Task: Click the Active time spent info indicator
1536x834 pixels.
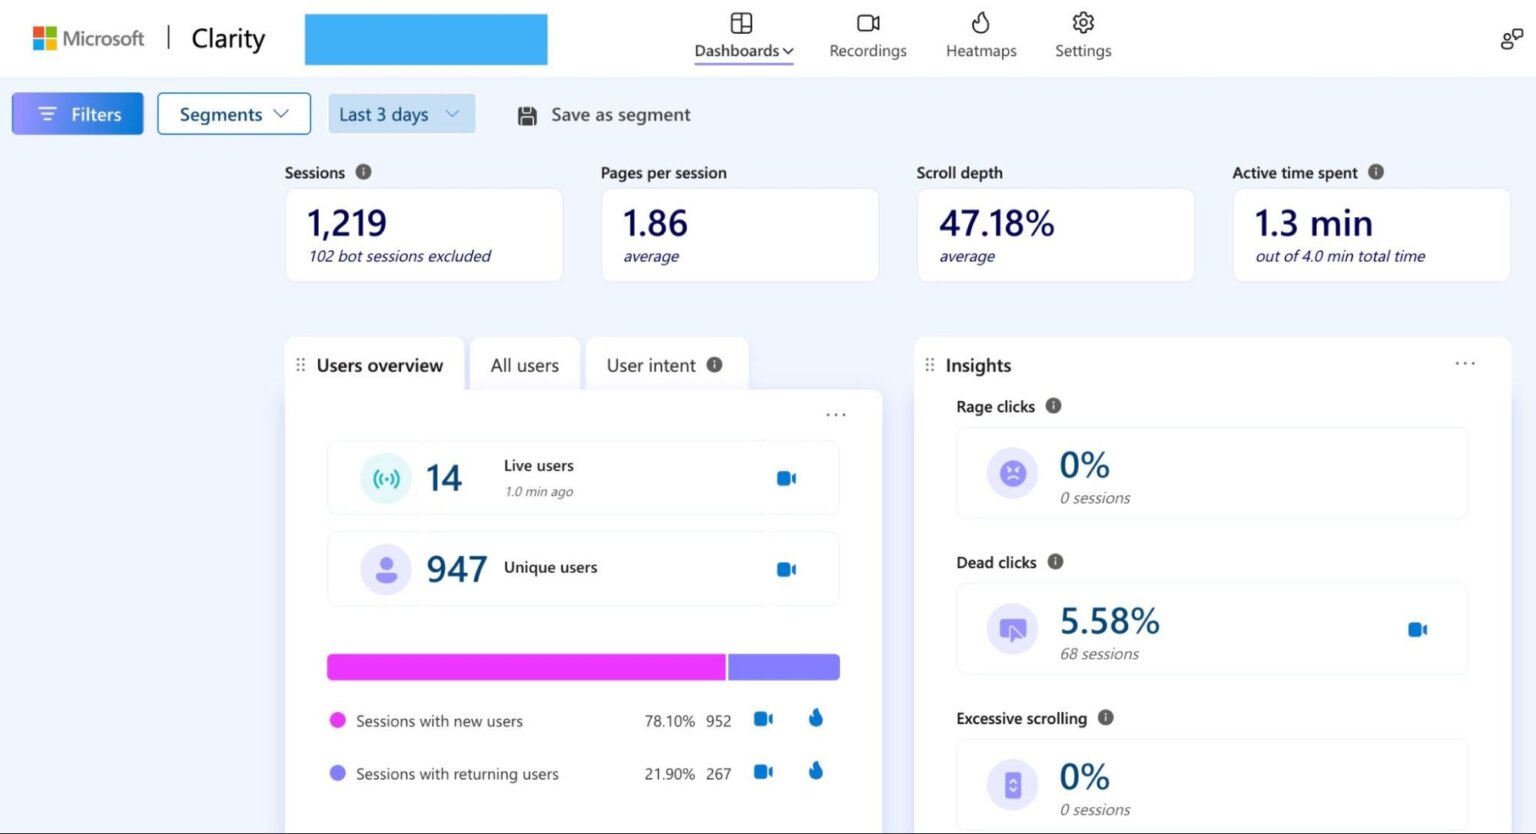Action: (1377, 171)
